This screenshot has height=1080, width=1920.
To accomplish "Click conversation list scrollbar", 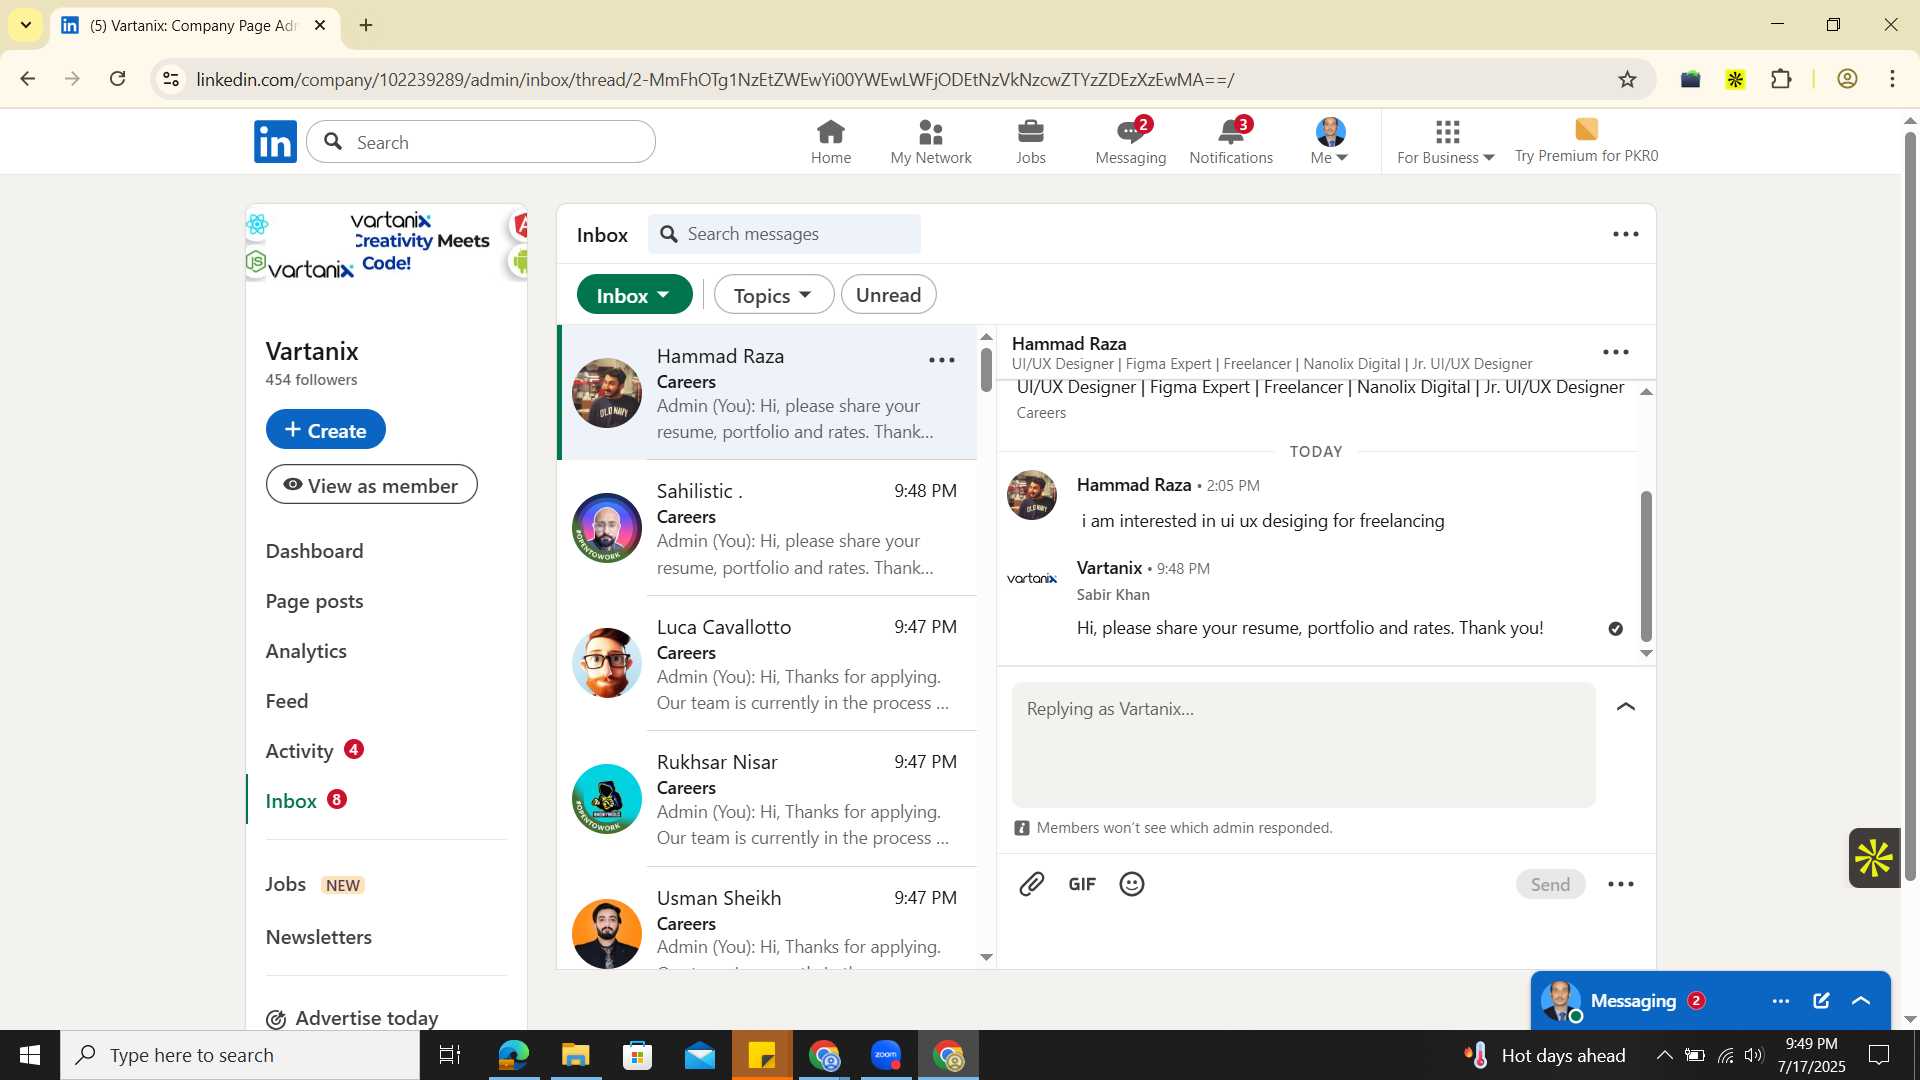I will [x=986, y=370].
